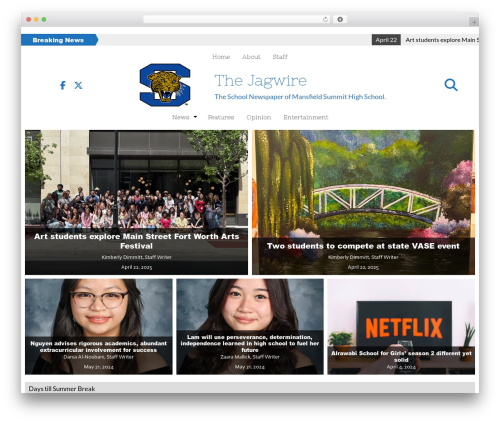Click May 21, 2024 date under Nguyen article
Viewport: 500px width, 423px height.
coord(98,367)
